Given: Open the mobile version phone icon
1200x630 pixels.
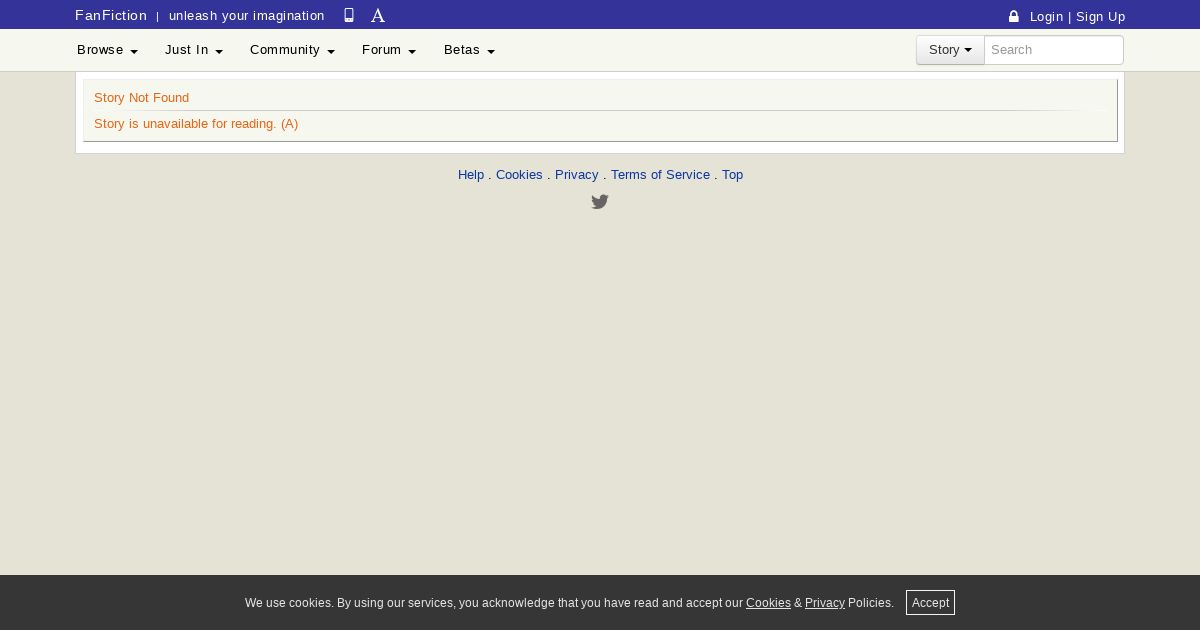Looking at the screenshot, I should pyautogui.click(x=349, y=15).
